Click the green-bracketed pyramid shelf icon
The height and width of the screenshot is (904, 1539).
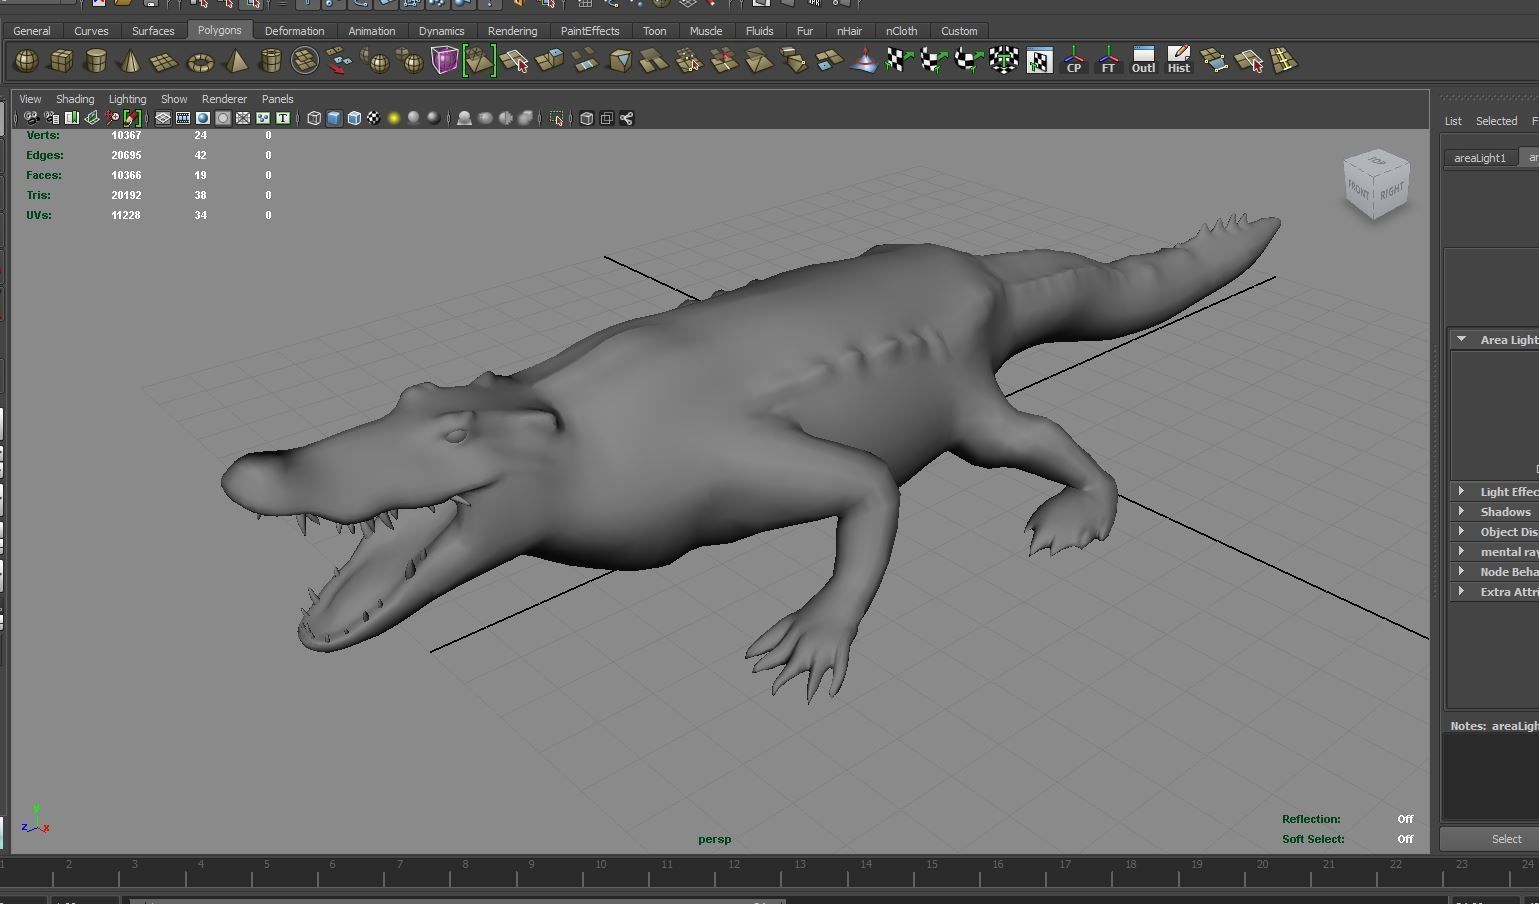point(479,62)
